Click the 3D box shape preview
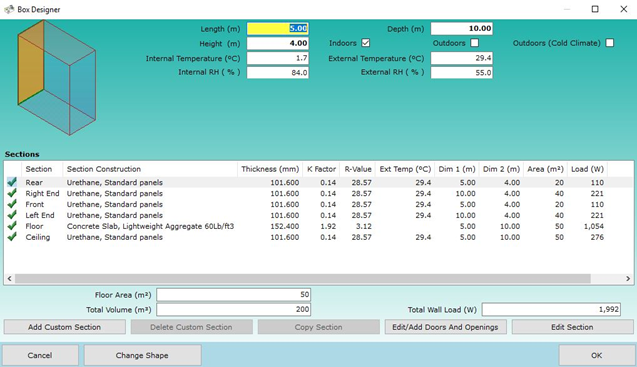The width and height of the screenshot is (637, 367). pyautogui.click(x=57, y=78)
